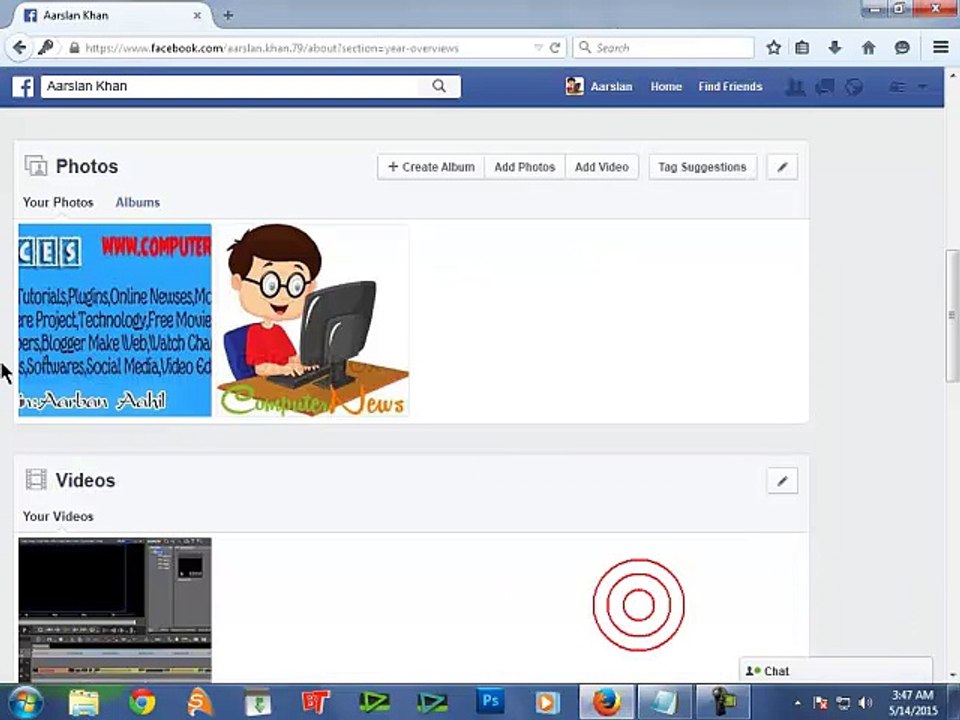The width and height of the screenshot is (960, 720).
Task: Open Firefox chat bubble icon
Action: pyautogui.click(x=902, y=48)
